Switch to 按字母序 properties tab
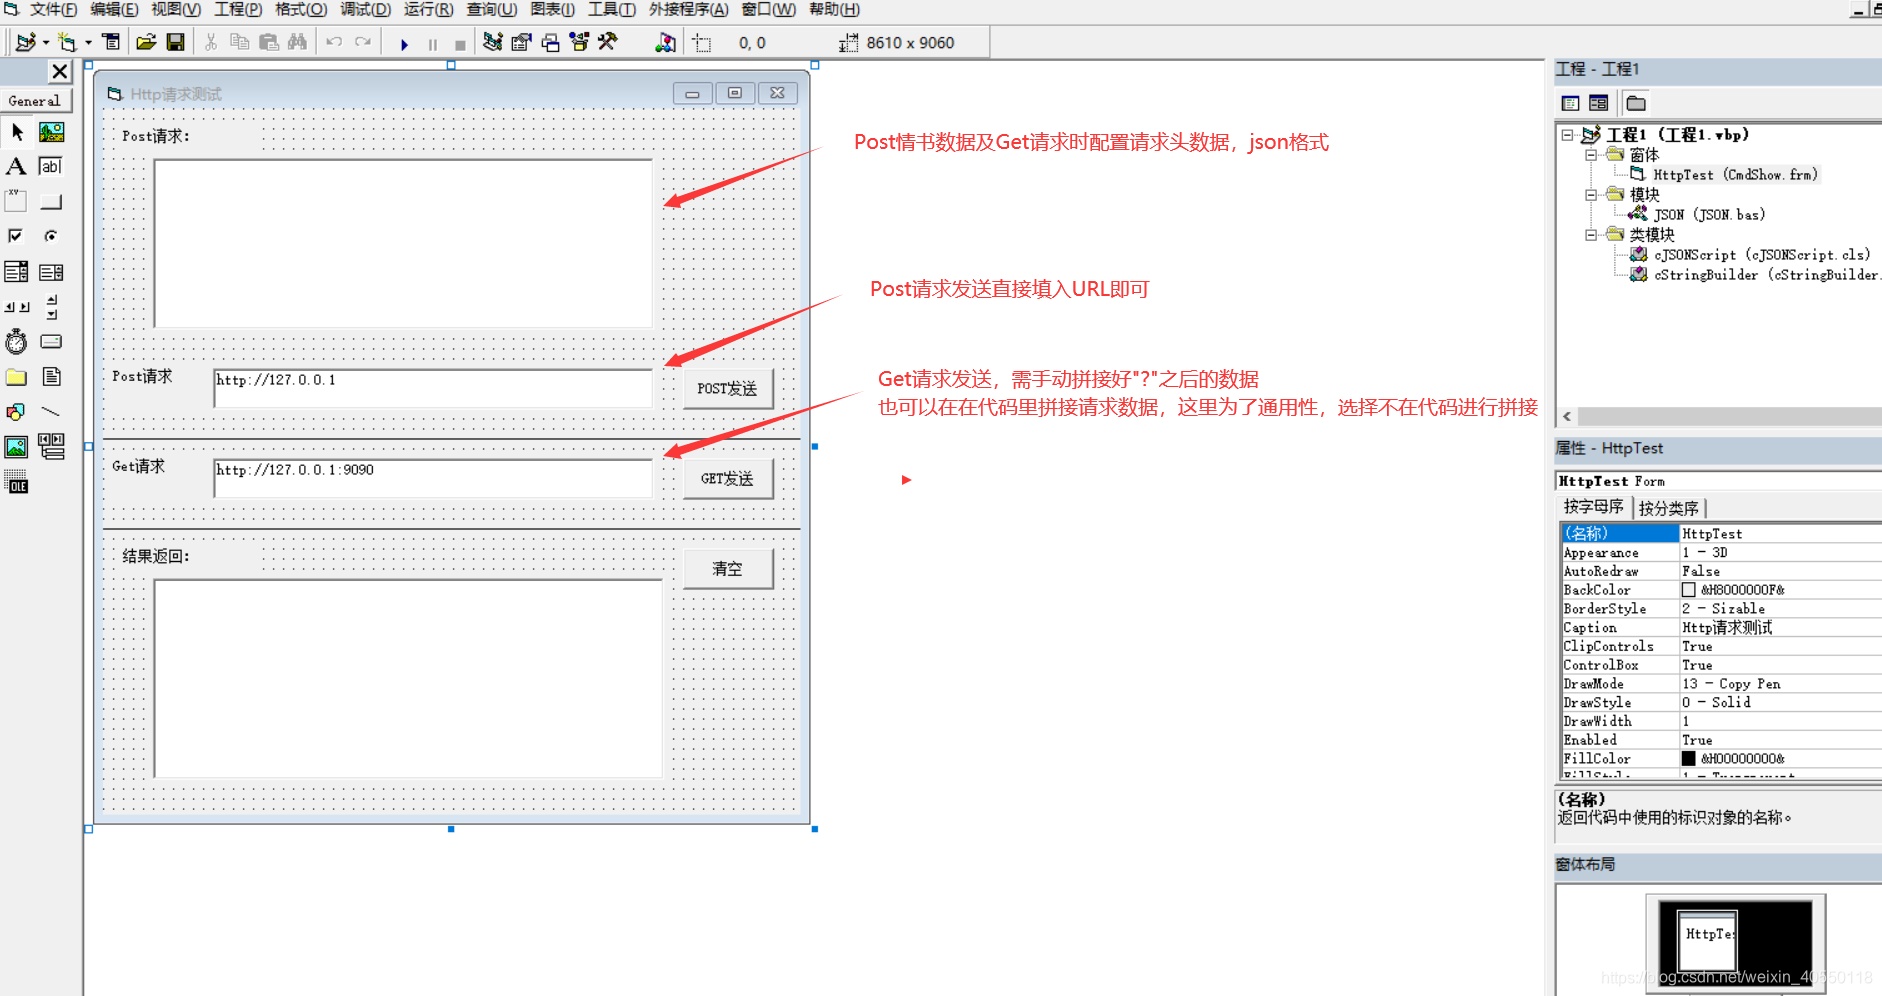The image size is (1882, 996). 1593,507
